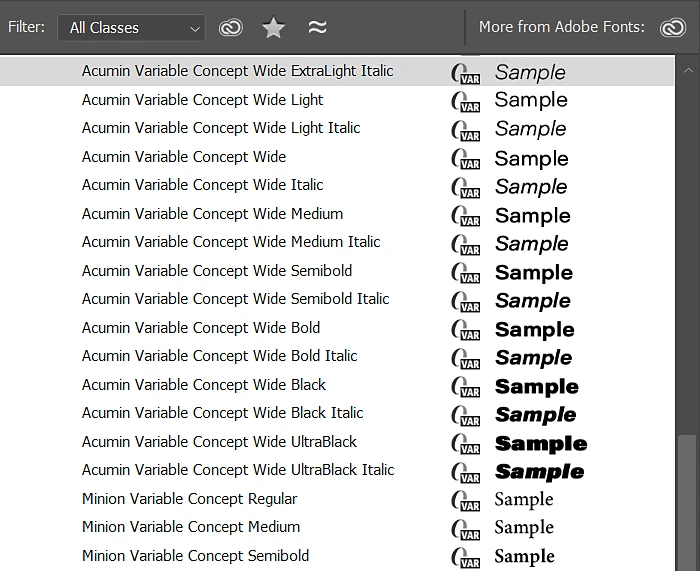This screenshot has height=571, width=700.
Task: Click the VAR icon on the Minion Regular row
Action: coord(465,502)
